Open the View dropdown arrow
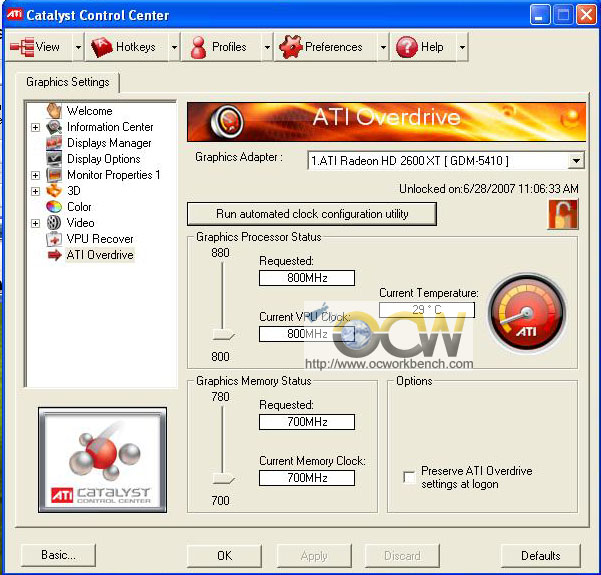 [x=78, y=47]
